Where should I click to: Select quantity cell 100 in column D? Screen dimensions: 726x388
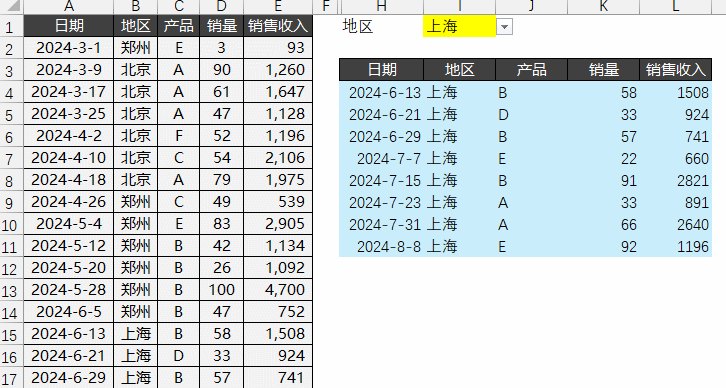pos(222,290)
